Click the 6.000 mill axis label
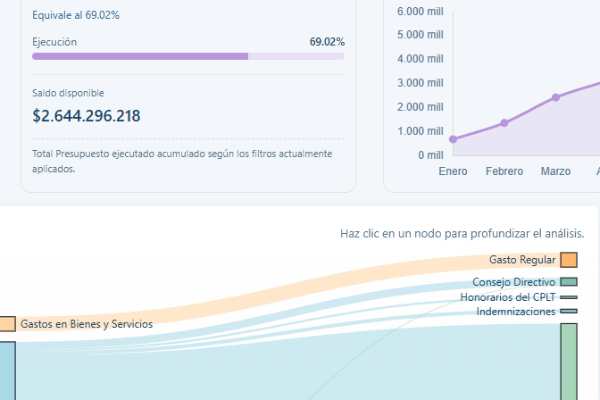Image resolution: width=600 pixels, height=400 pixels. pyautogui.click(x=420, y=11)
